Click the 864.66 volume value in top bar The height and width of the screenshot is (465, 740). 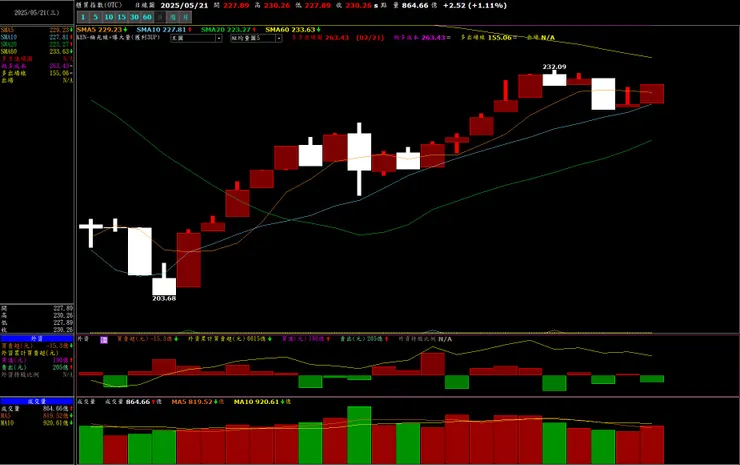(x=415, y=5)
